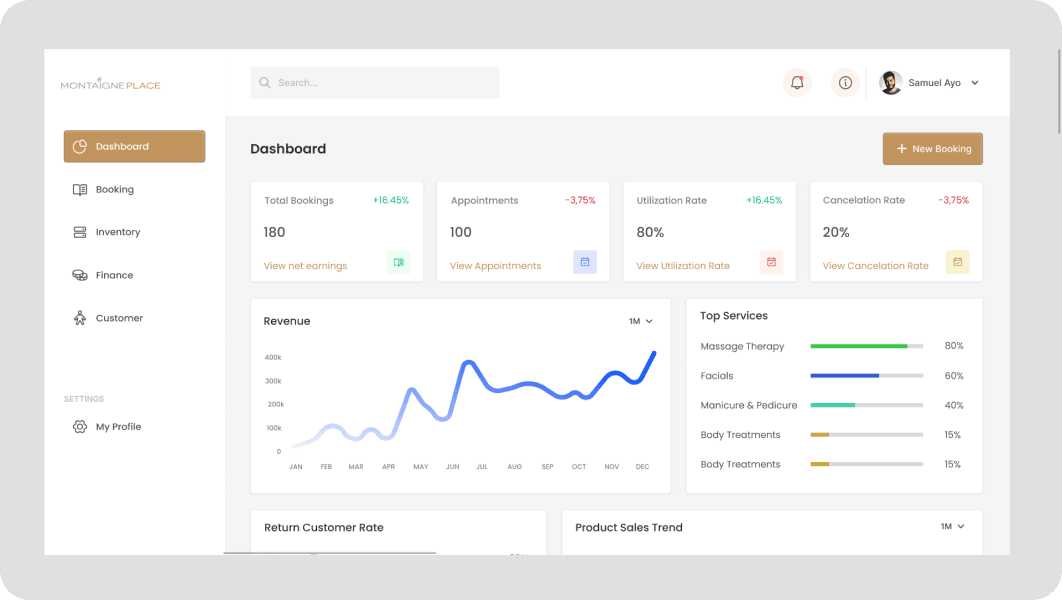Open the Revenue chart 1M period dropdown
The height and width of the screenshot is (600, 1062).
(x=641, y=321)
